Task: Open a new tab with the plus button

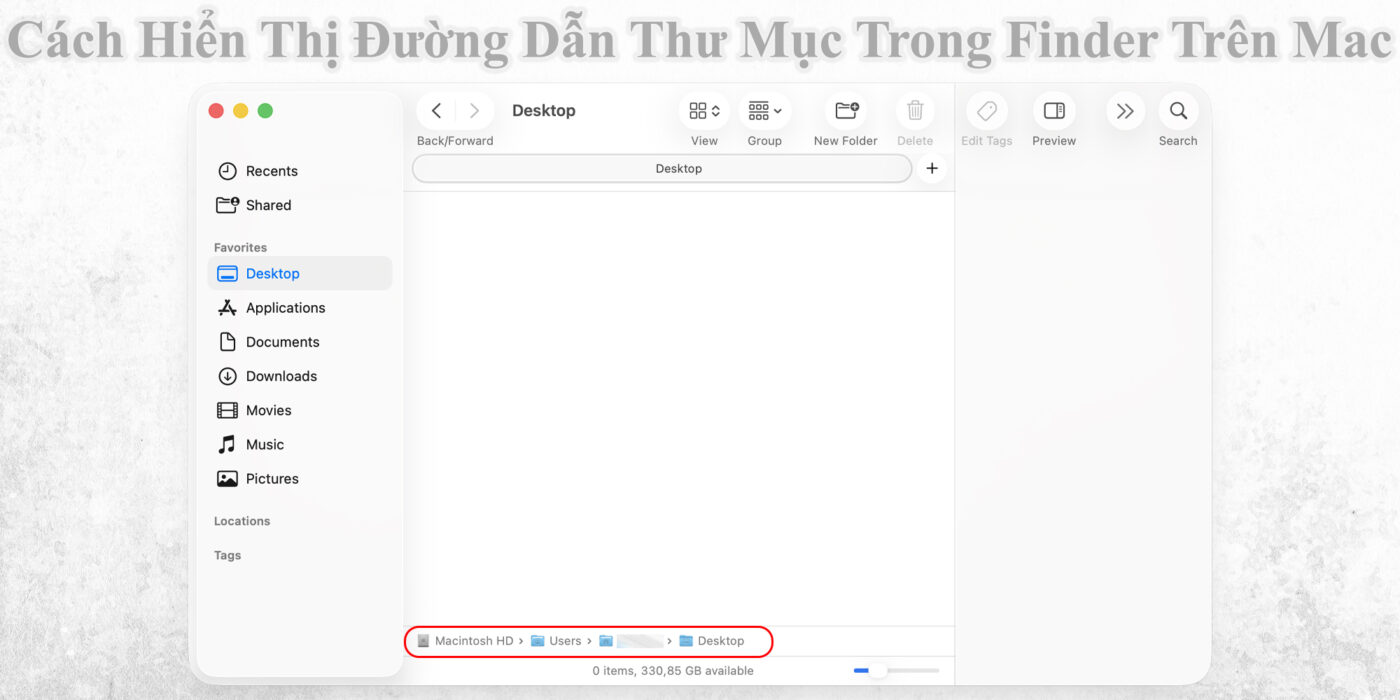Action: [931, 168]
